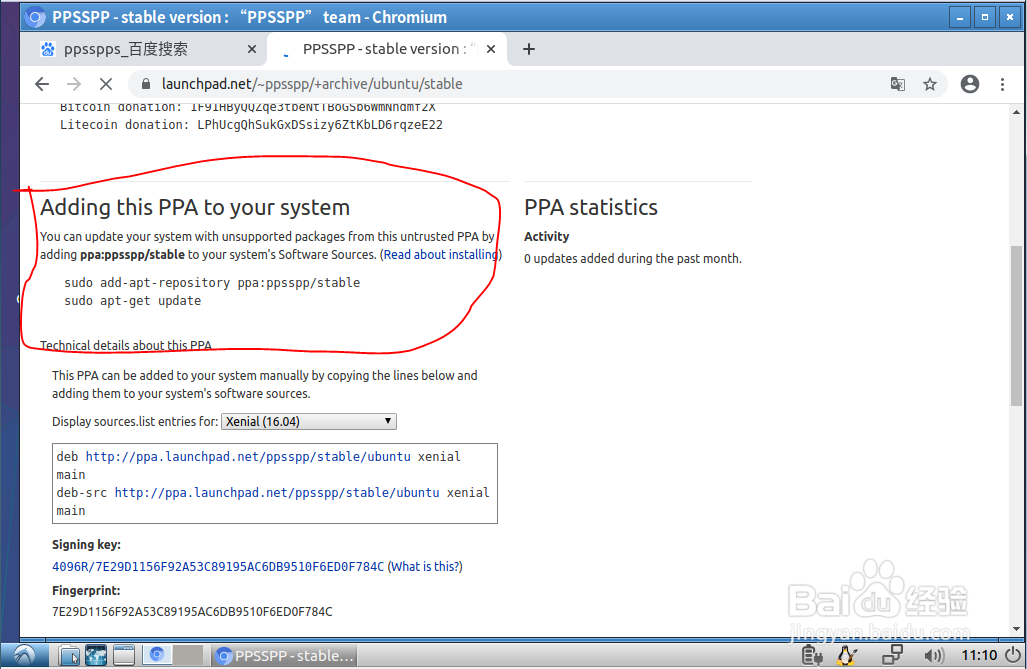The width and height of the screenshot is (1027, 669).
Task: Click the Chromium workspace pager icon
Action: (157, 655)
